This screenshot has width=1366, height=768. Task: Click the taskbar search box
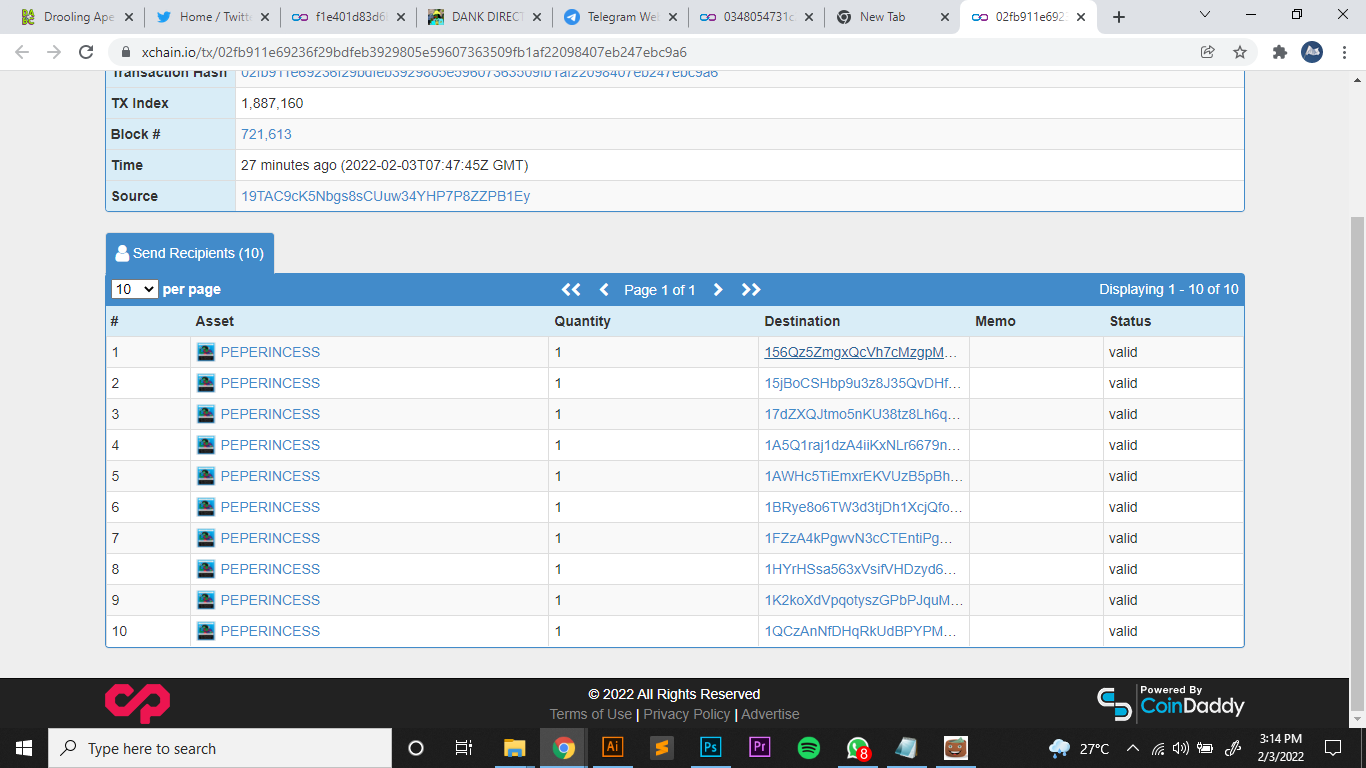pos(220,748)
